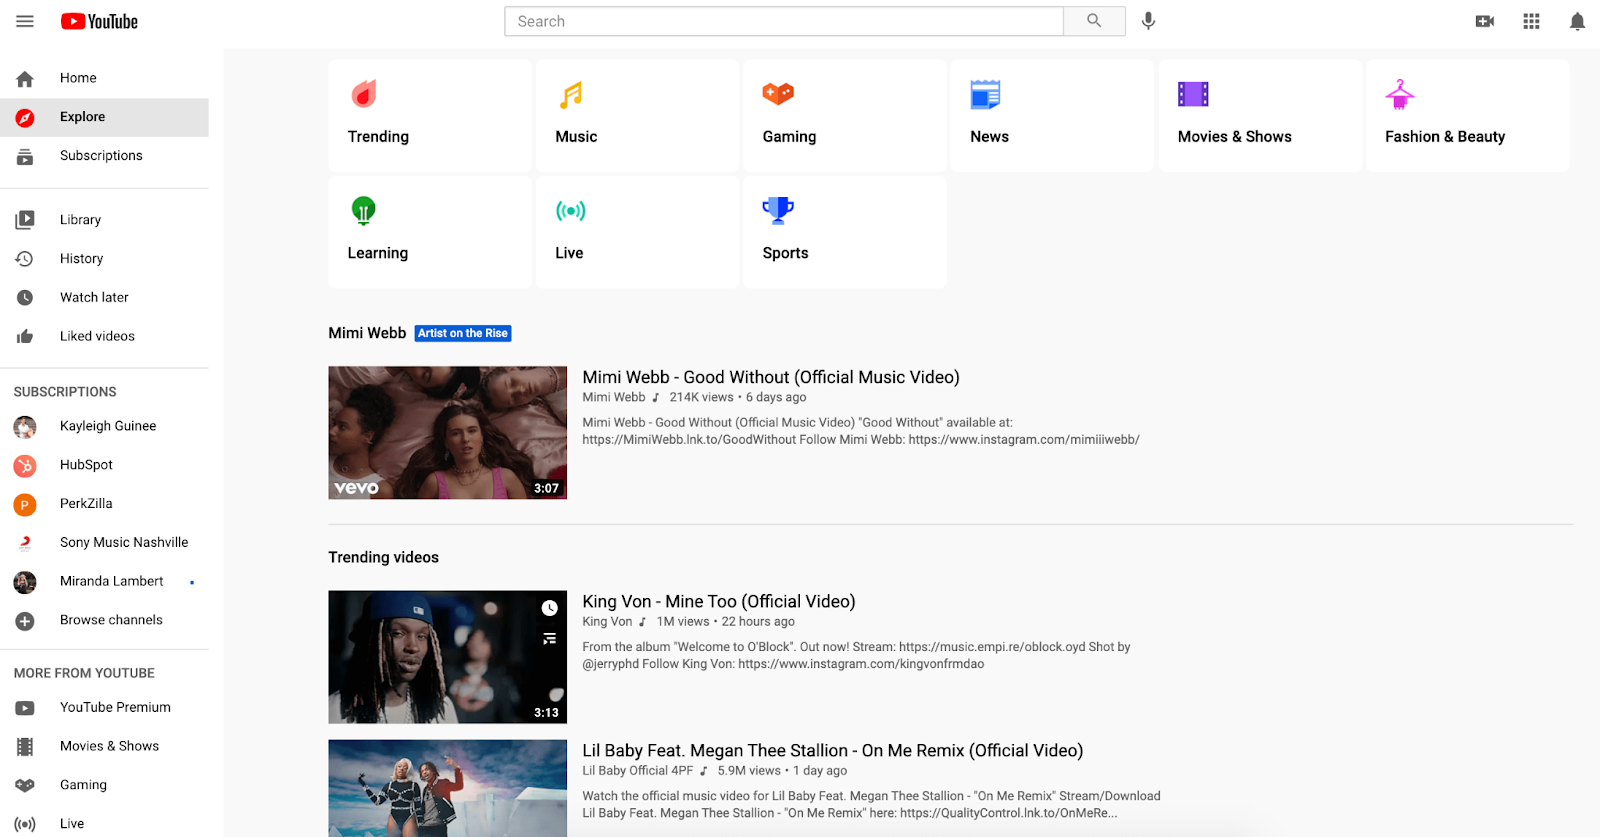Screen dimensions: 1600x837
Task: Click the Browse channels plus icon
Action: tap(25, 621)
